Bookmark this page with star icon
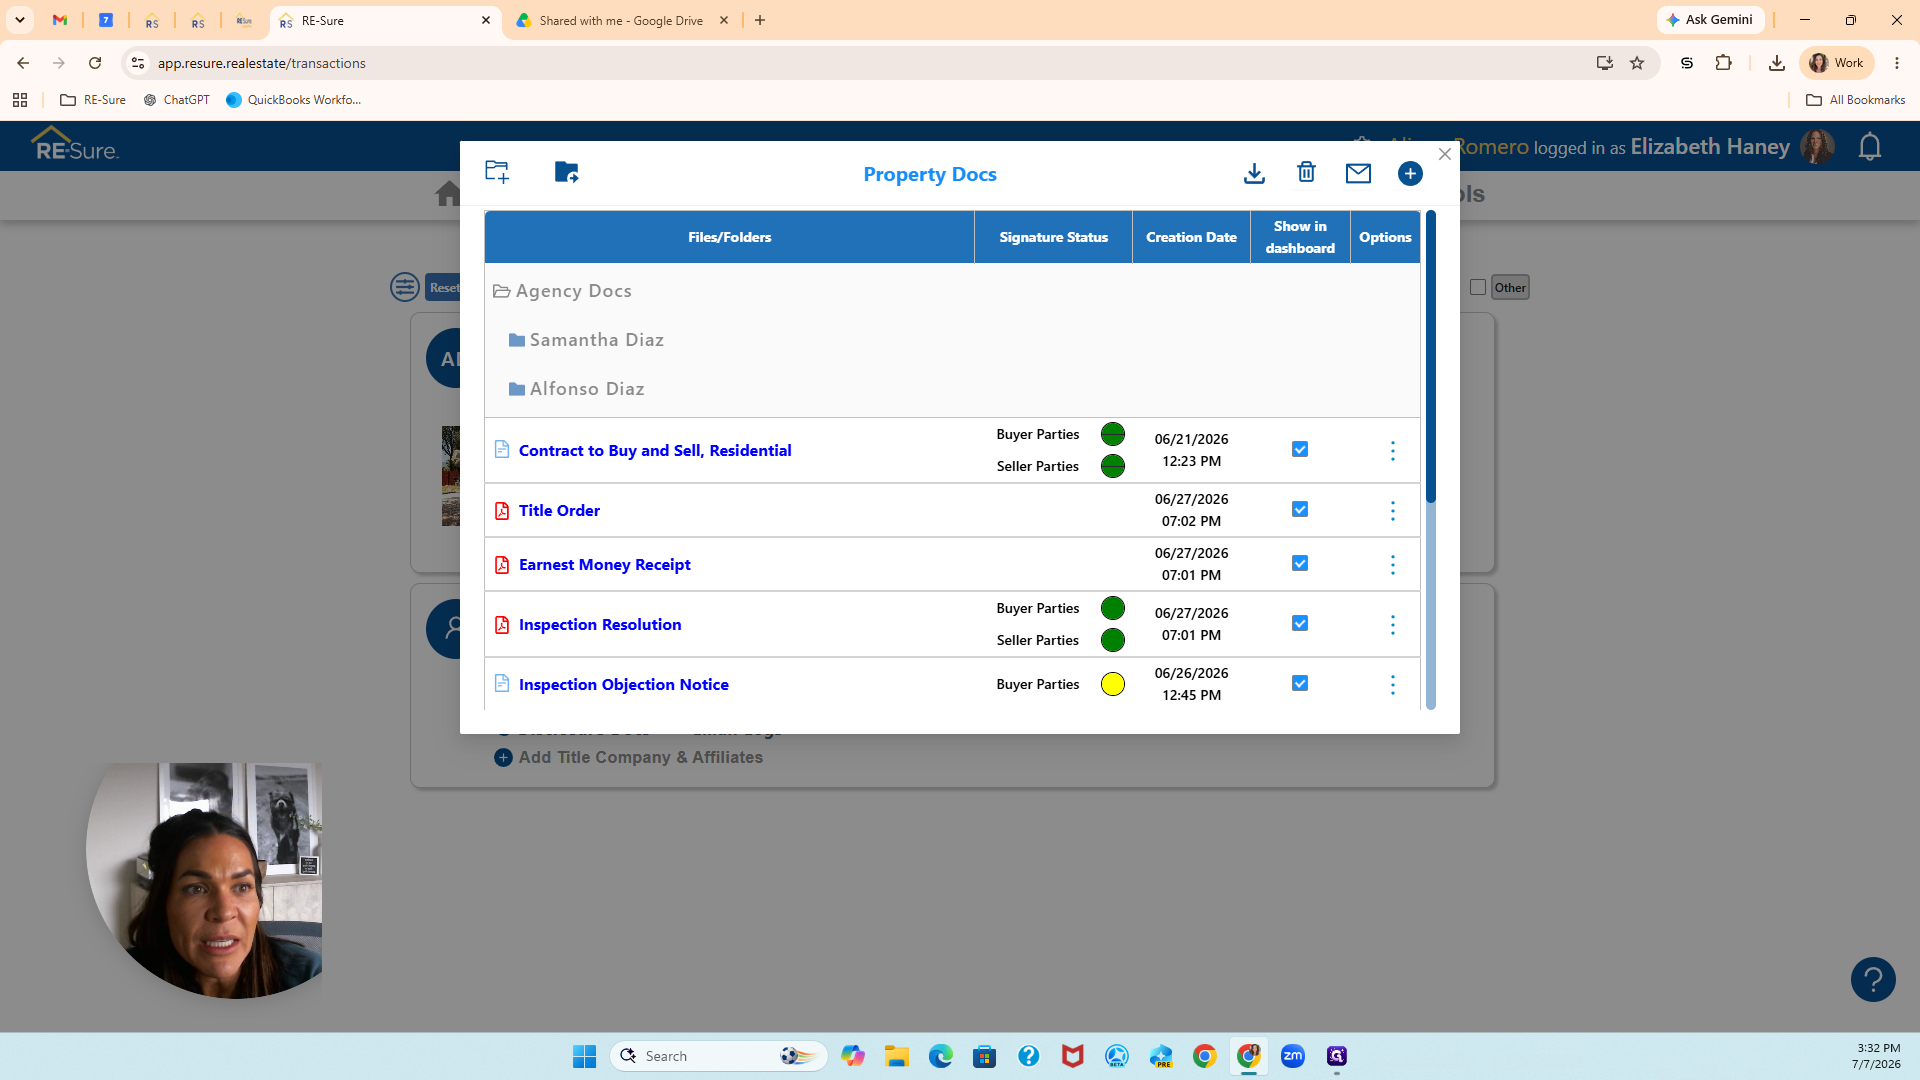Image resolution: width=1920 pixels, height=1080 pixels. tap(1637, 63)
